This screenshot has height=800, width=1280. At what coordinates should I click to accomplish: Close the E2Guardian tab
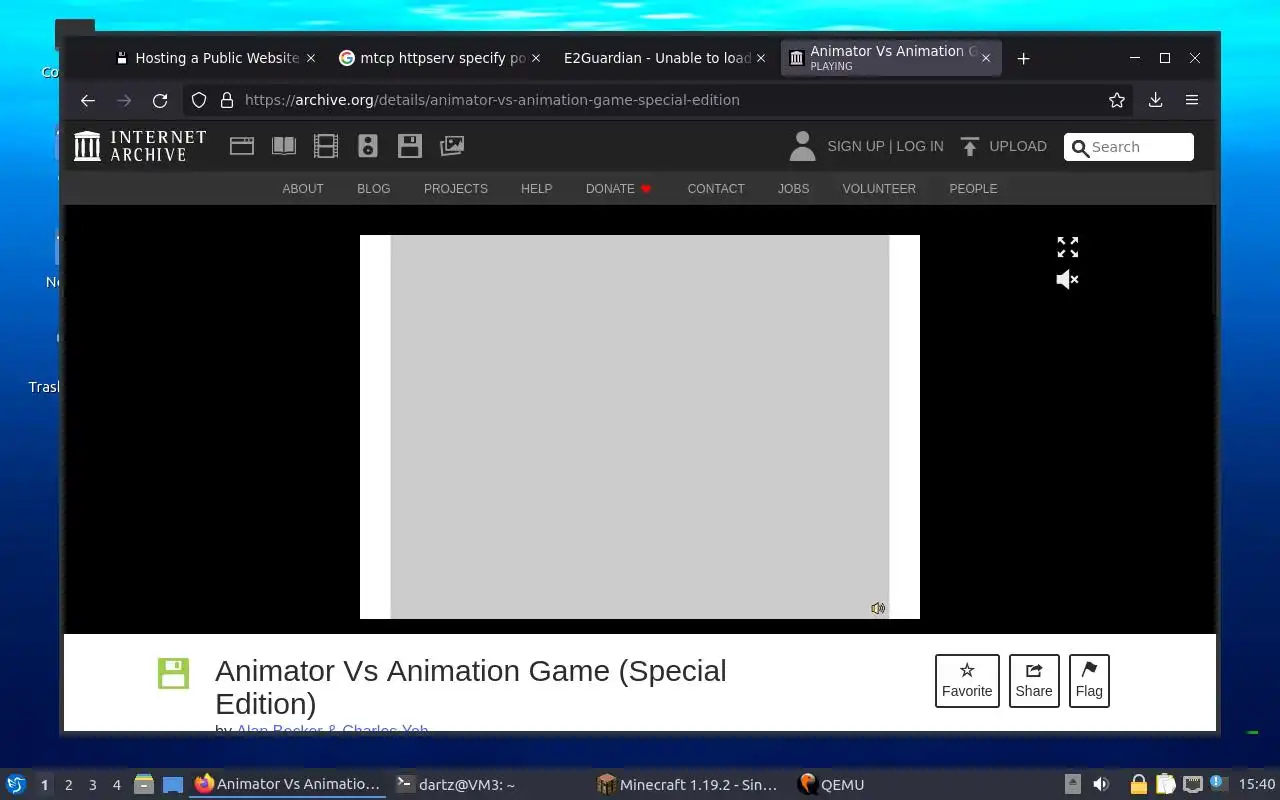761,58
